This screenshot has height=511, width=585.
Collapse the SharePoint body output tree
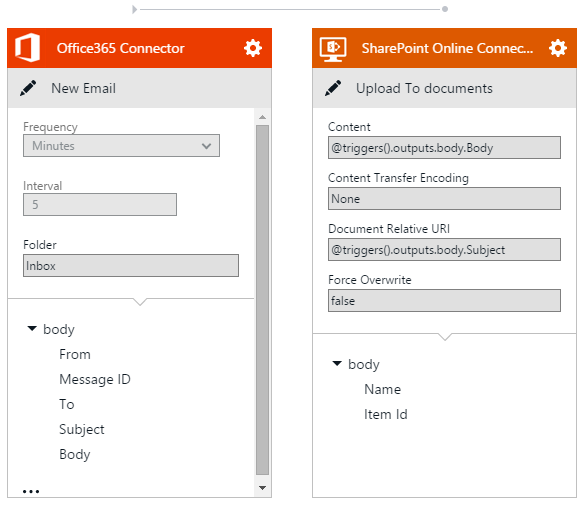tap(337, 363)
